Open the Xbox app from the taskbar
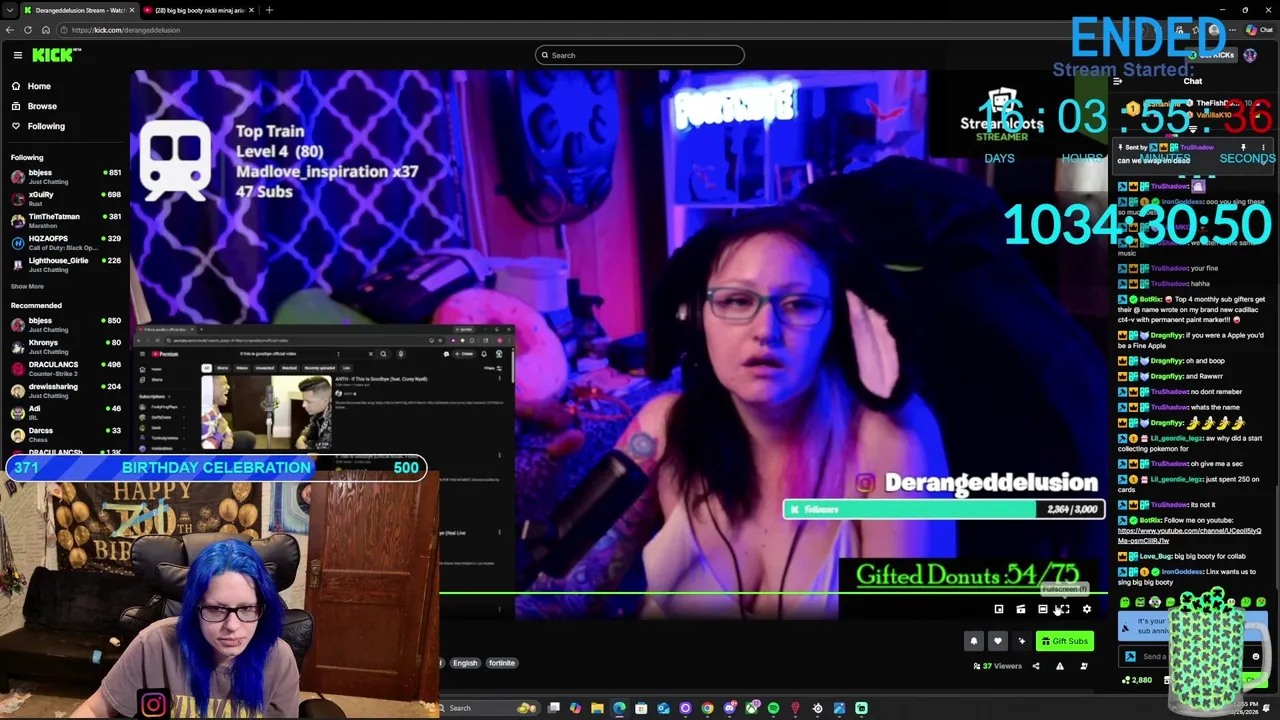The height and width of the screenshot is (720, 1280). tap(752, 708)
